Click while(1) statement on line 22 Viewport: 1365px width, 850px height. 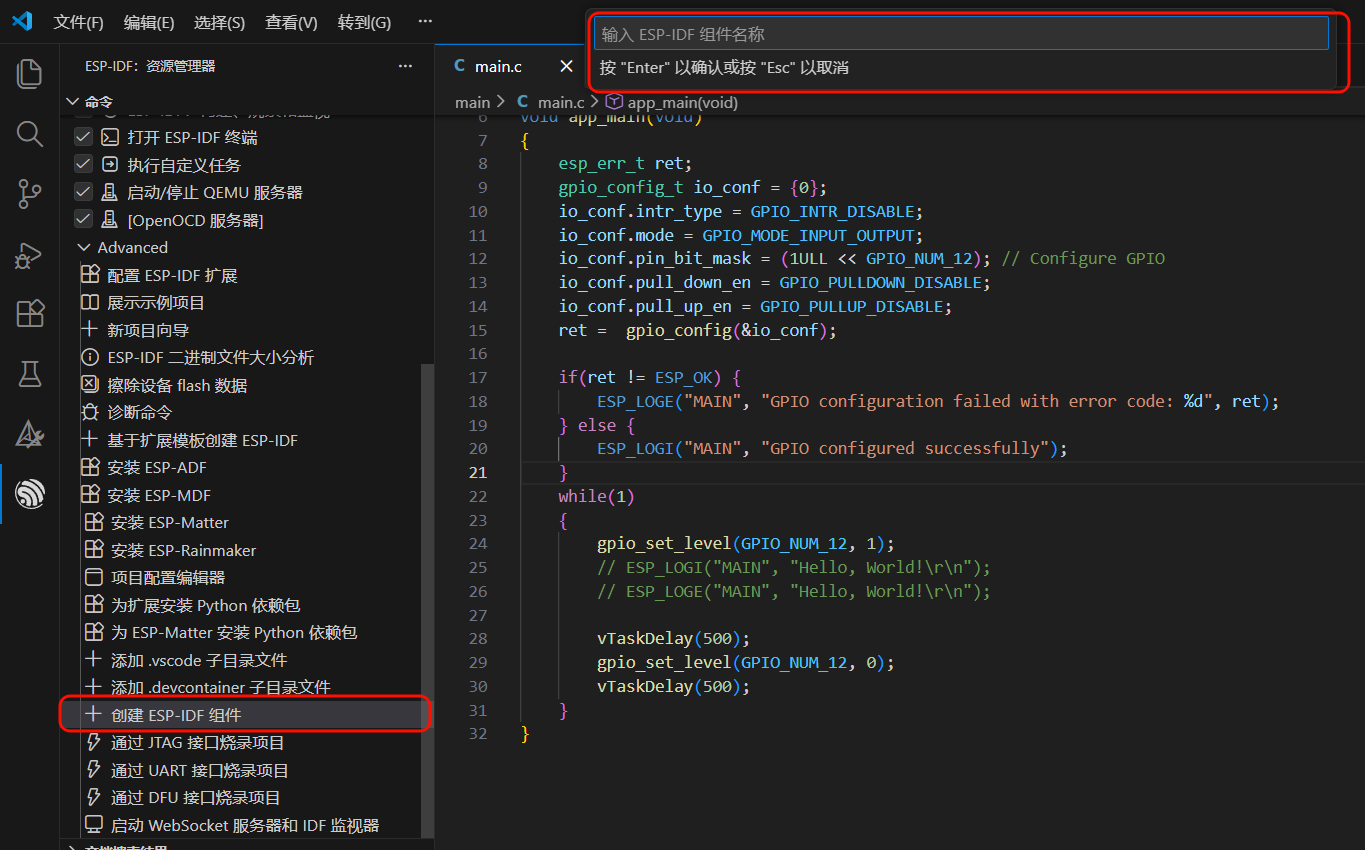tap(597, 496)
